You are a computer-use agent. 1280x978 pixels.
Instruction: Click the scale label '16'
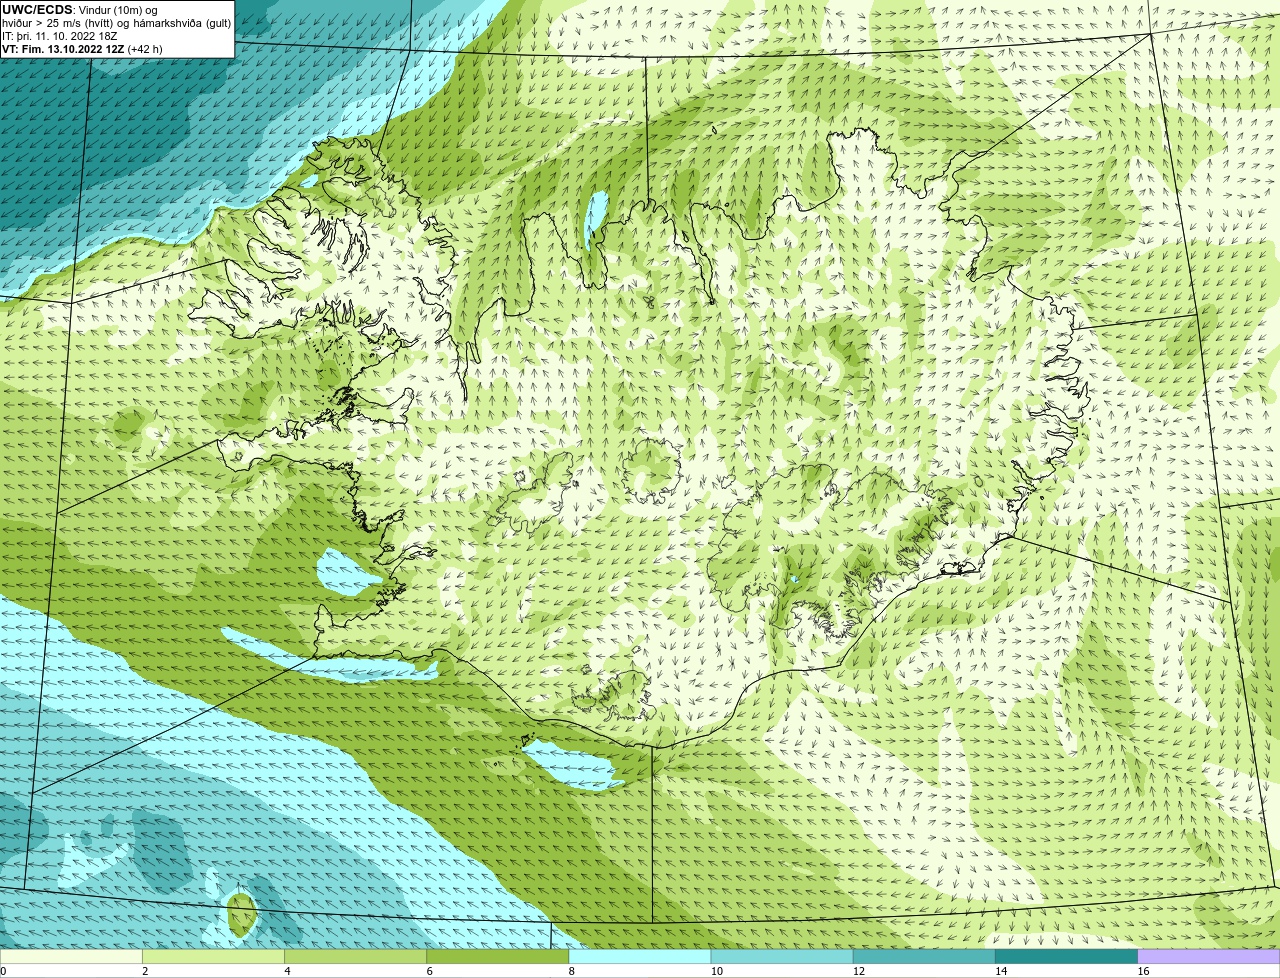click(x=1144, y=971)
